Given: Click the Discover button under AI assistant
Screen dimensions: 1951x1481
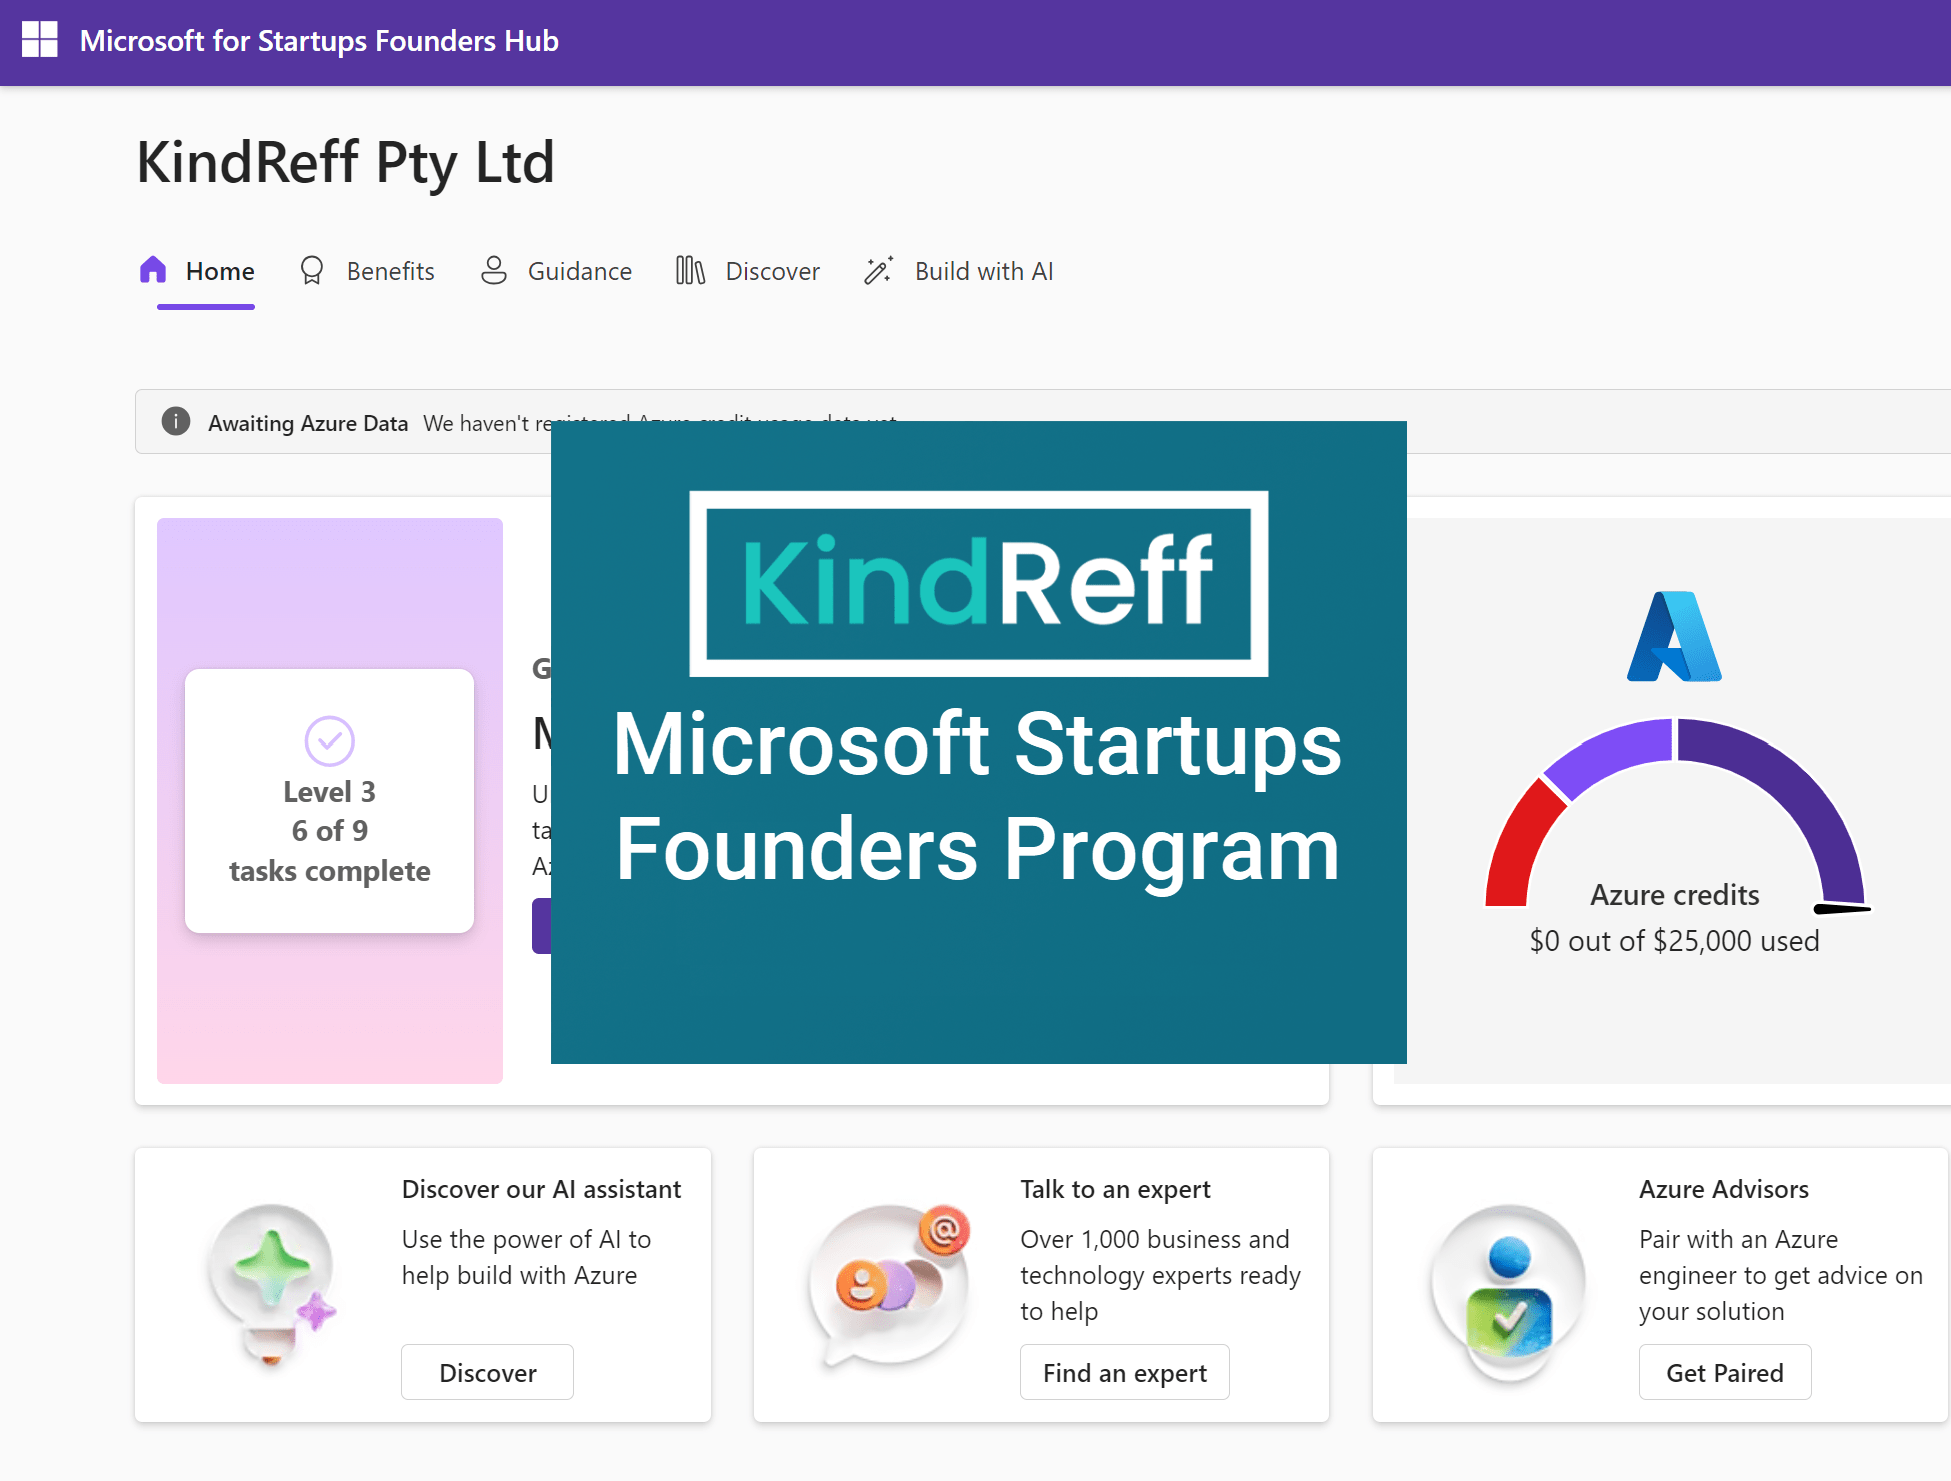Looking at the screenshot, I should 485,1372.
